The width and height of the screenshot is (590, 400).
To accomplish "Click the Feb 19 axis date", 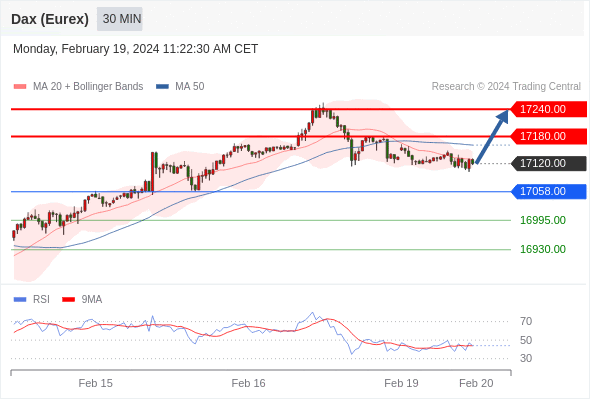I will click(401, 383).
